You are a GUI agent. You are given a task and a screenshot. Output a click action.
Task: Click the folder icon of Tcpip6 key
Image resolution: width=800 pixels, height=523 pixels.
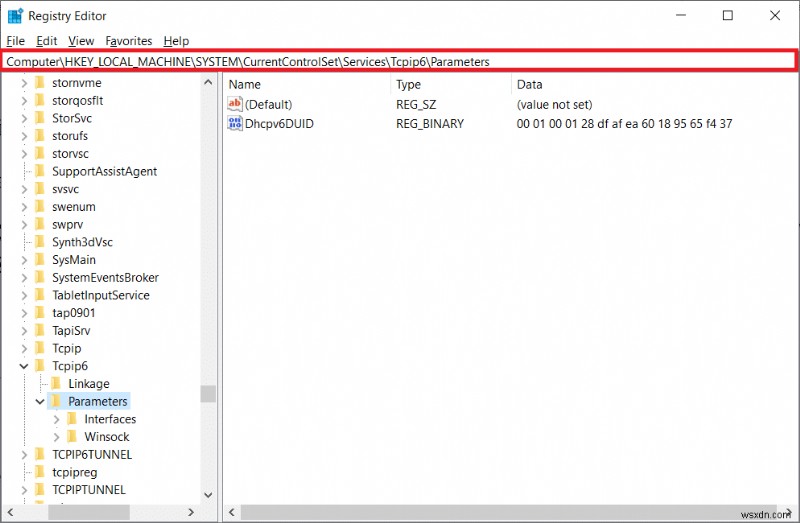coord(40,366)
